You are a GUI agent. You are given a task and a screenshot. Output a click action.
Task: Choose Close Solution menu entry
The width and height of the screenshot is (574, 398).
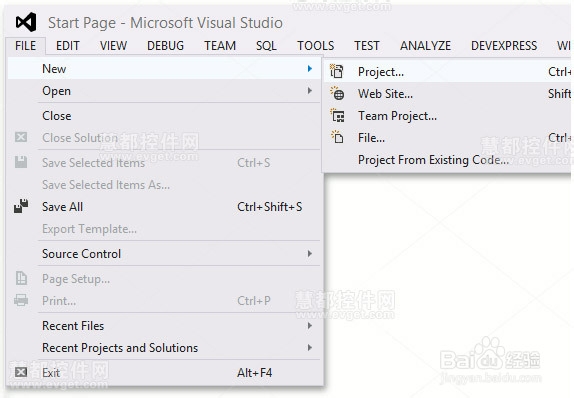click(164, 138)
